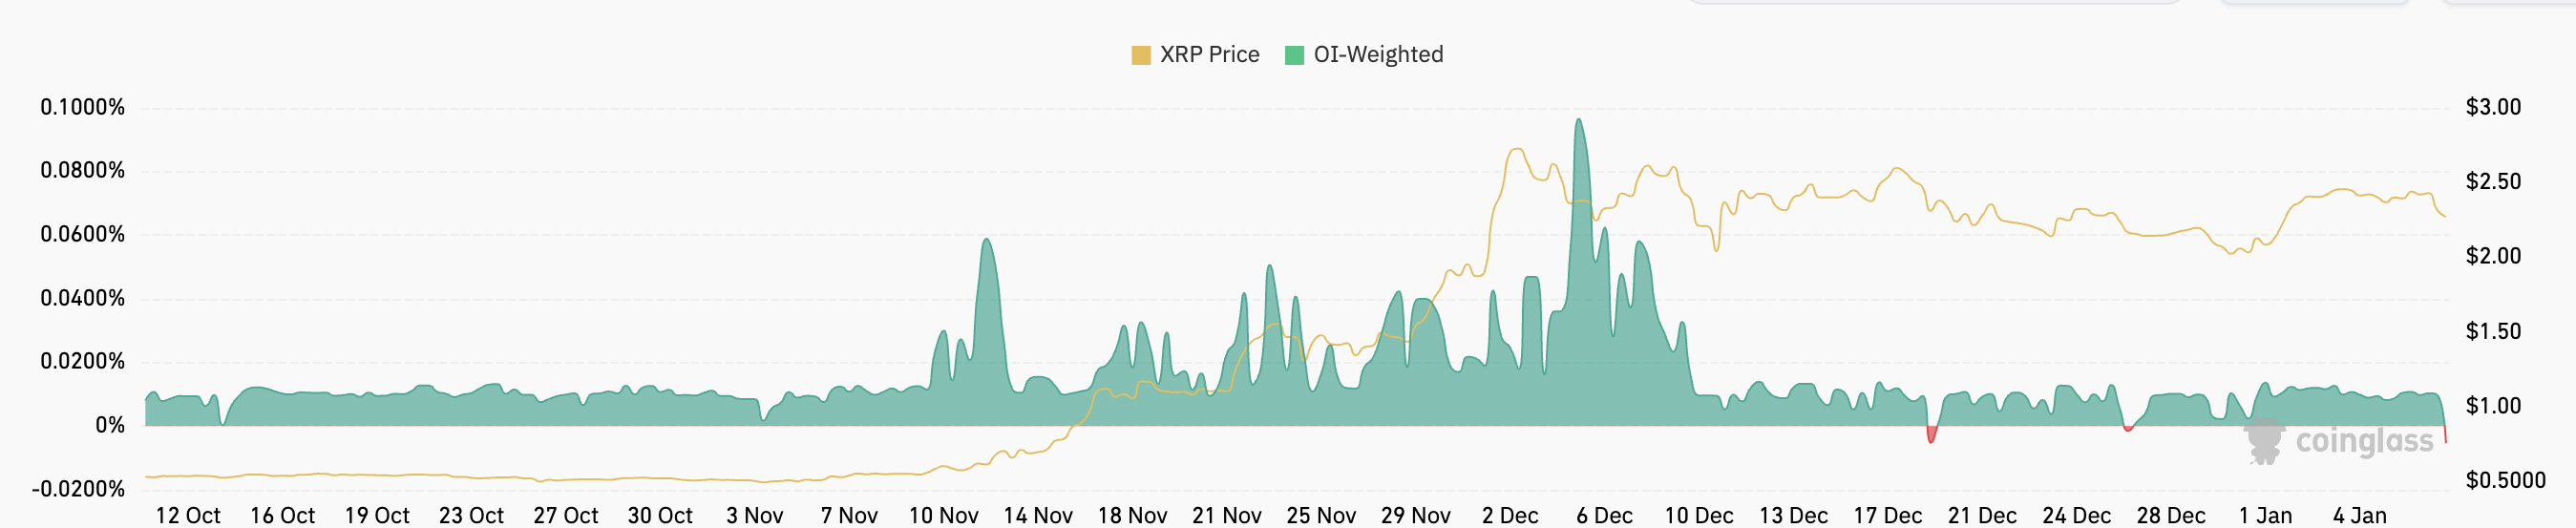Select the 10 Nov date axis label
The width and height of the screenshot is (2576, 528).
pos(943,515)
